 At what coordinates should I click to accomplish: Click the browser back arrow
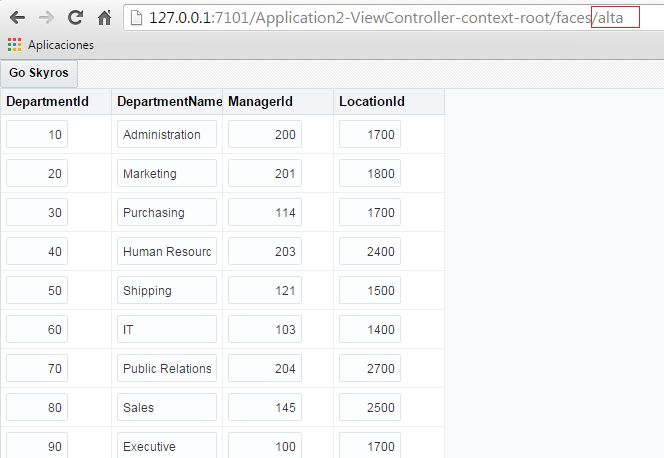pos(17,17)
